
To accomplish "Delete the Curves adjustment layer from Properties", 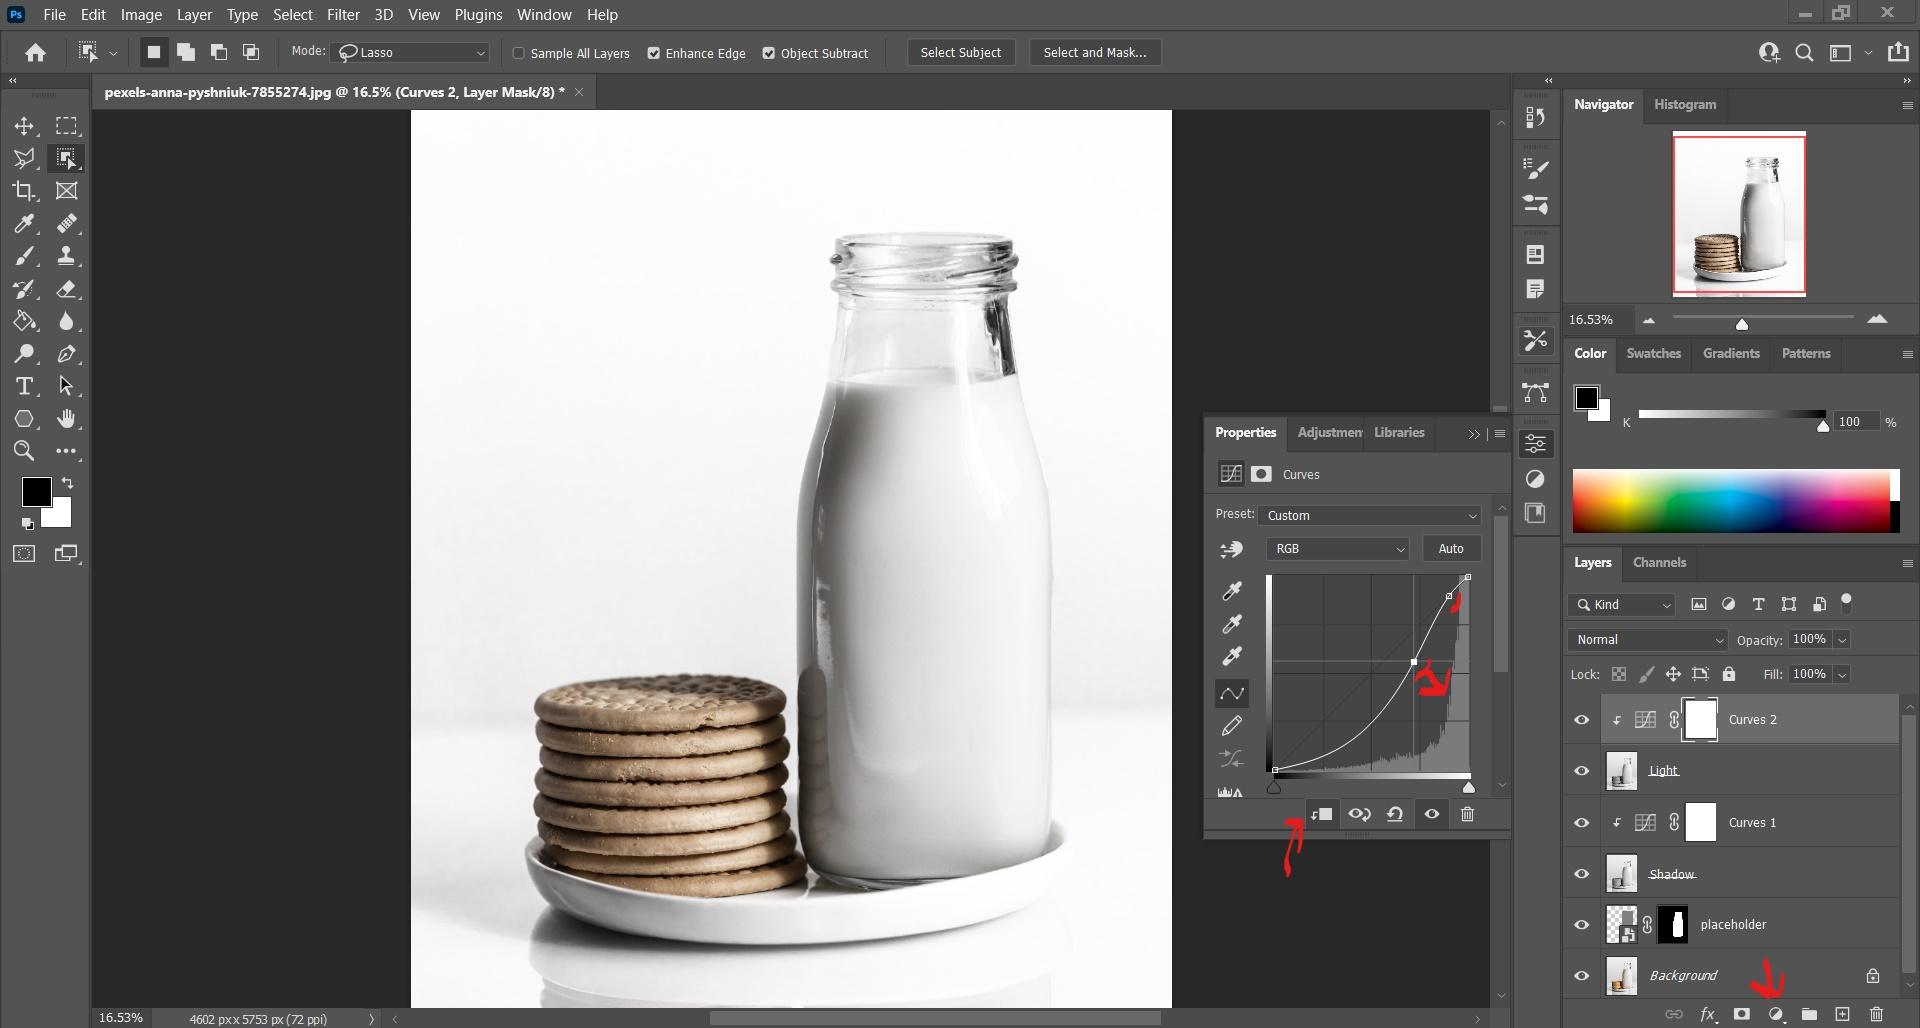I will [1467, 814].
